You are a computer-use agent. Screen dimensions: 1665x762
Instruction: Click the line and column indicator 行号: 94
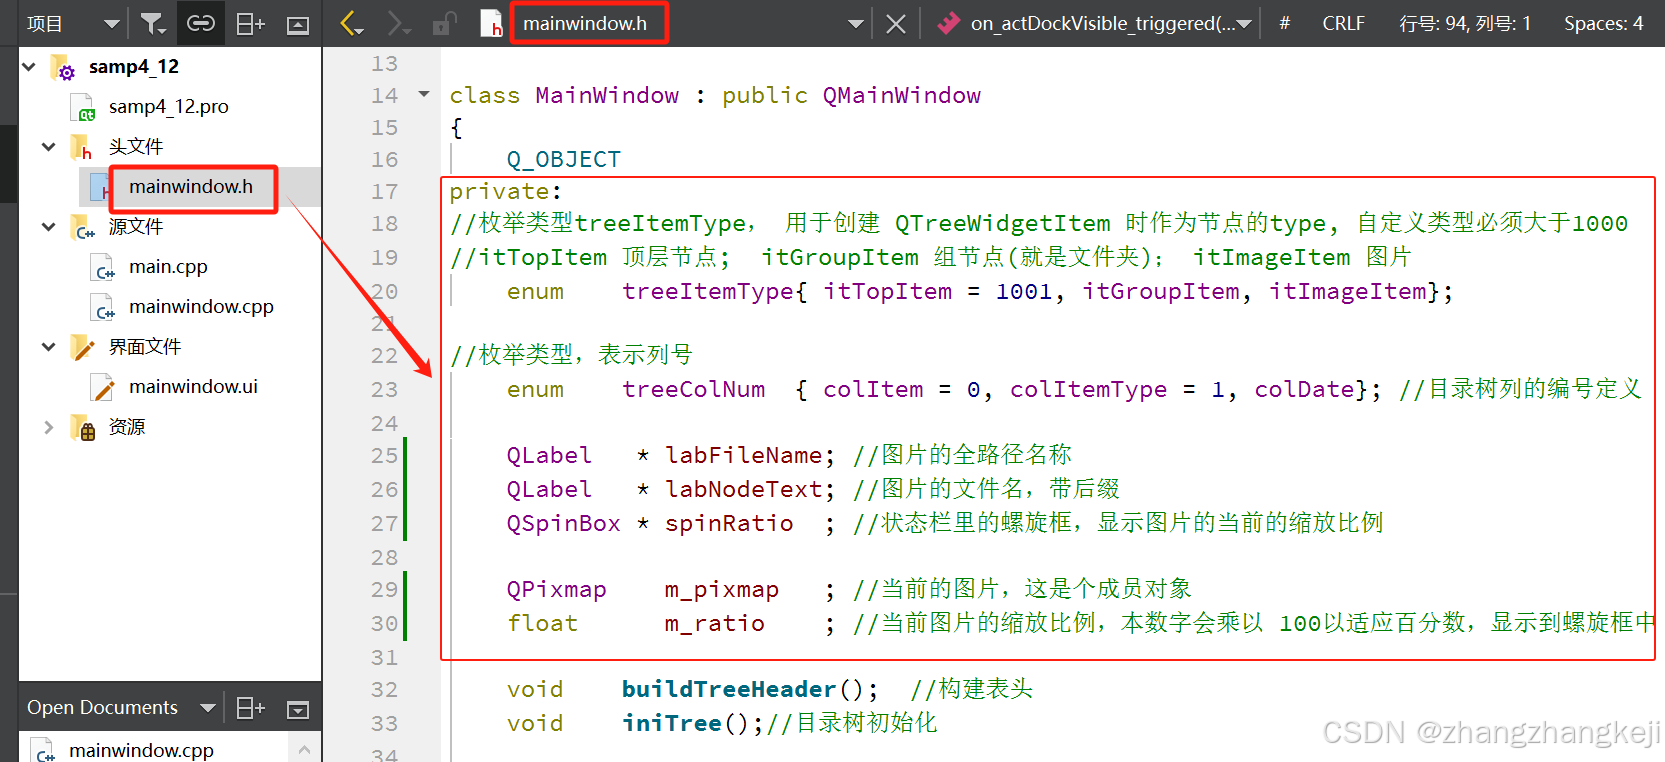coord(1465,23)
